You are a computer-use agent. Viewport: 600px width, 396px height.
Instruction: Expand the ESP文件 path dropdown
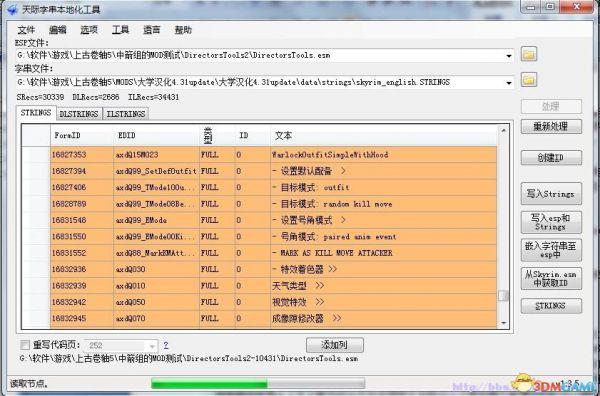[x=509, y=56]
